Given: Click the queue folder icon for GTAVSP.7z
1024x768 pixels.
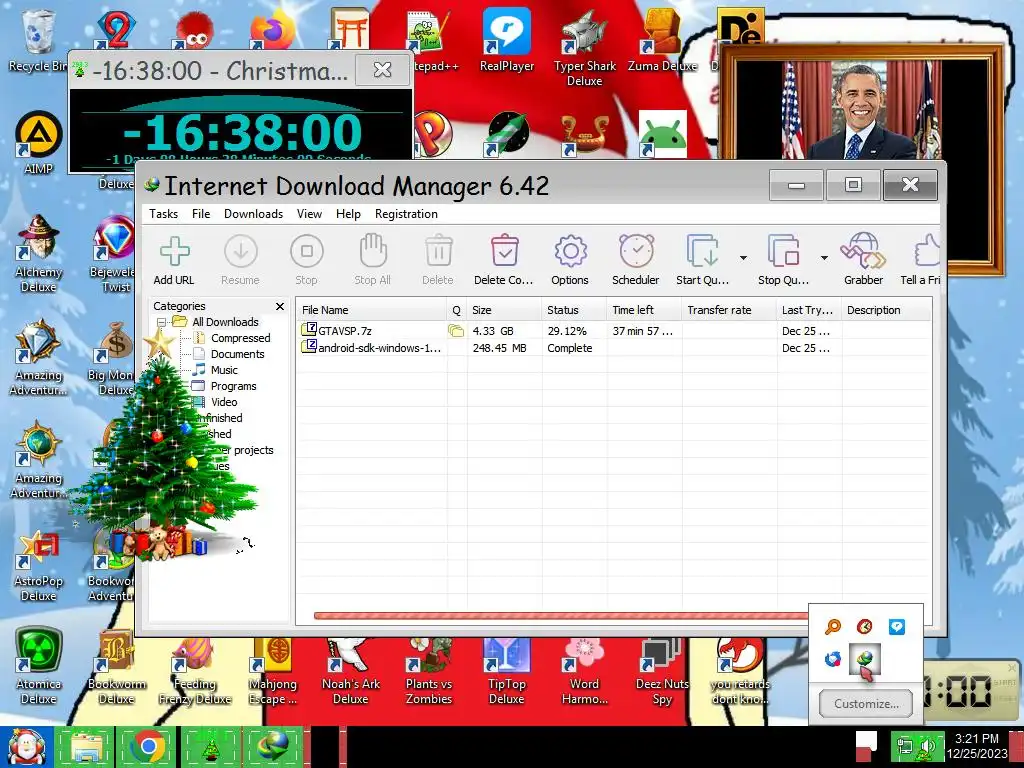Looking at the screenshot, I should [x=456, y=331].
